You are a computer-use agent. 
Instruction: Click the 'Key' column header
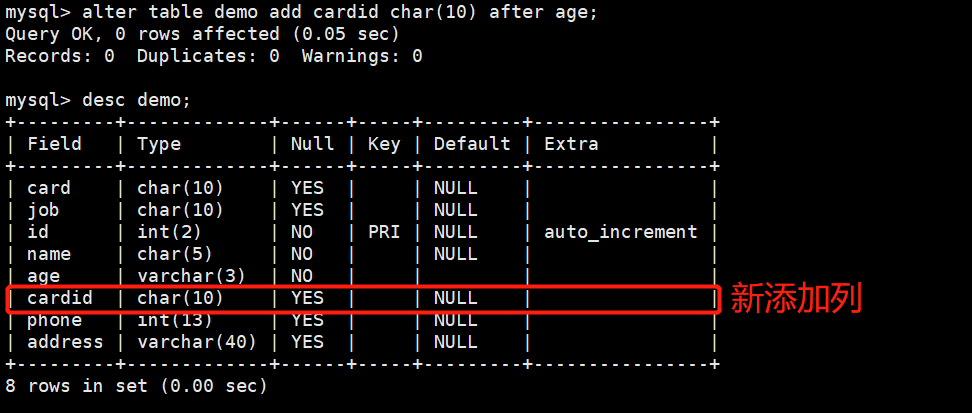click(384, 144)
